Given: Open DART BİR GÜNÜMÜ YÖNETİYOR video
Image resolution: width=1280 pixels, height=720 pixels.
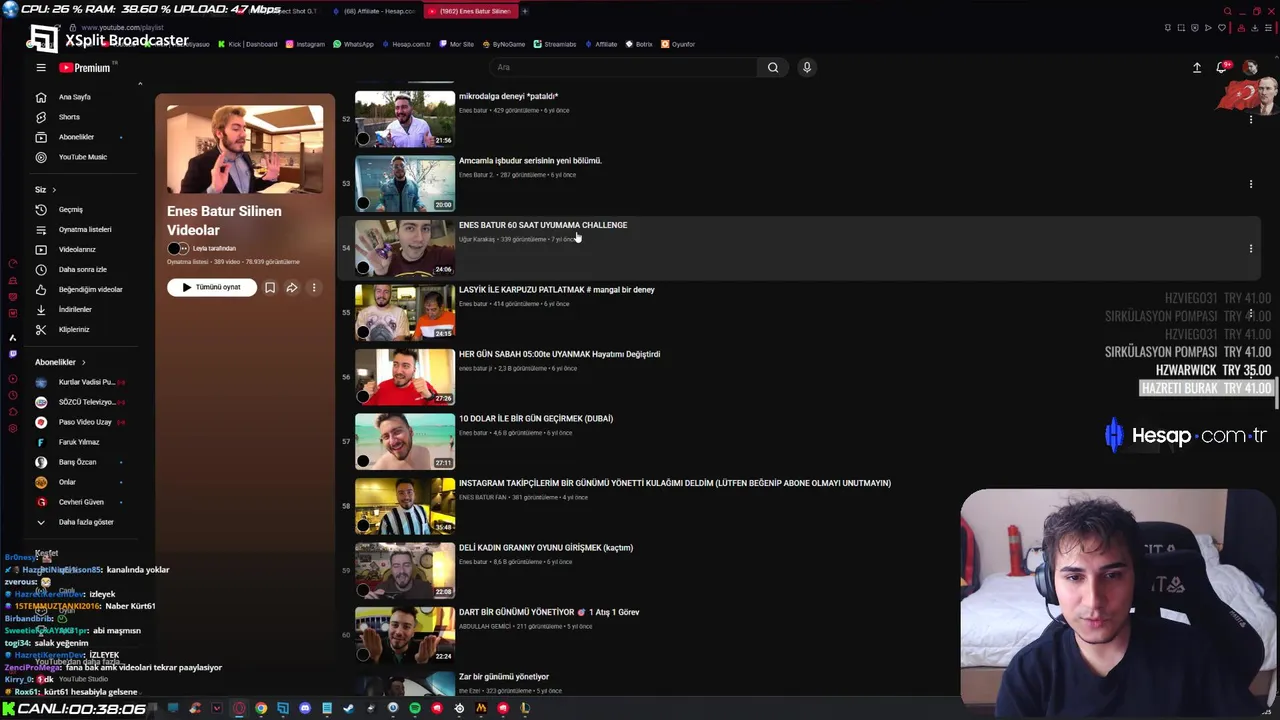Looking at the screenshot, I should tap(549, 612).
